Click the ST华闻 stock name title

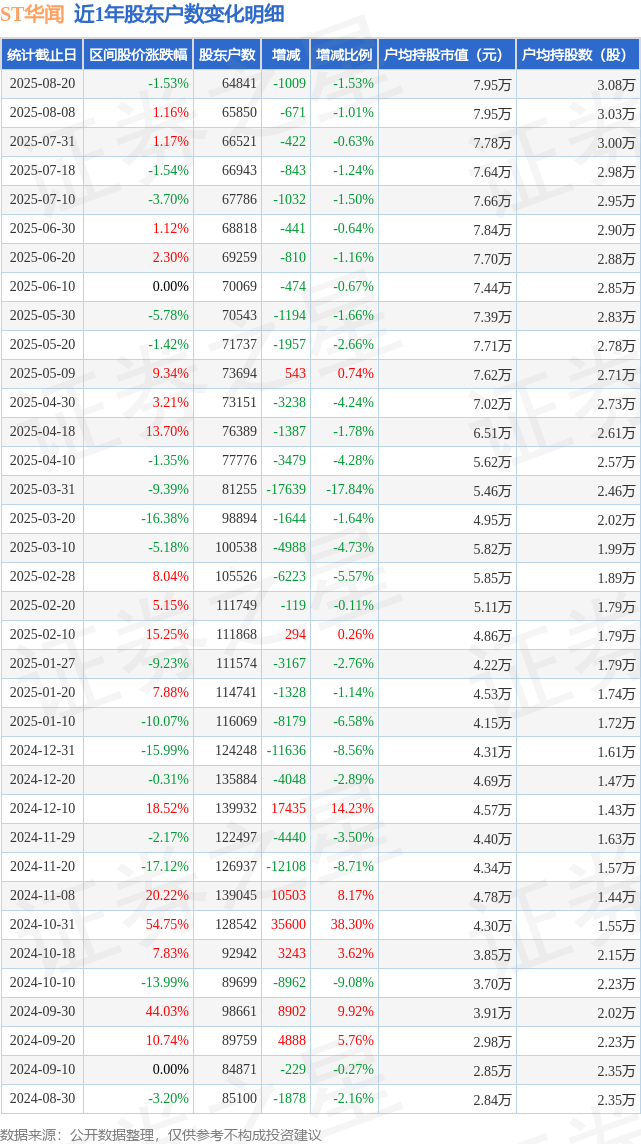pos(32,14)
